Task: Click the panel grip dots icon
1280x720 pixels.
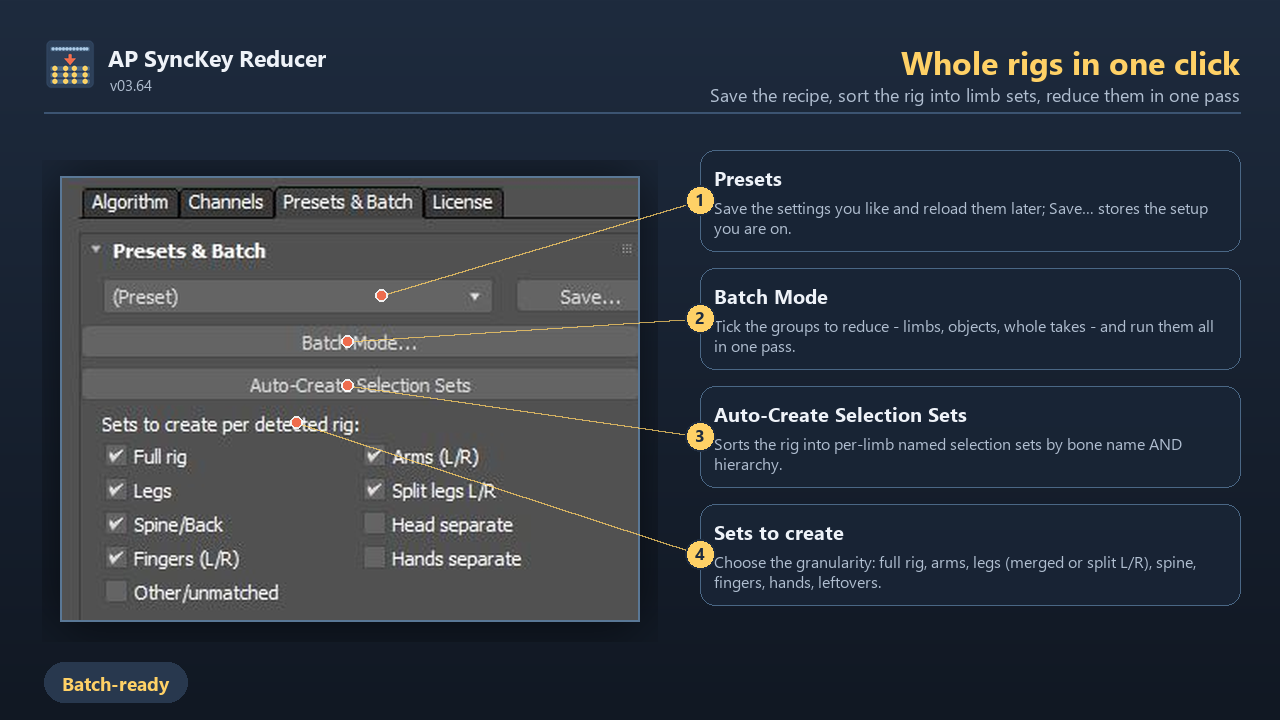Action: tap(627, 249)
